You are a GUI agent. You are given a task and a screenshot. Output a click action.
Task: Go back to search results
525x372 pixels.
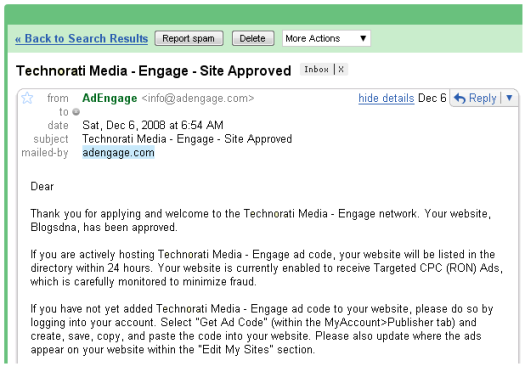(81, 39)
